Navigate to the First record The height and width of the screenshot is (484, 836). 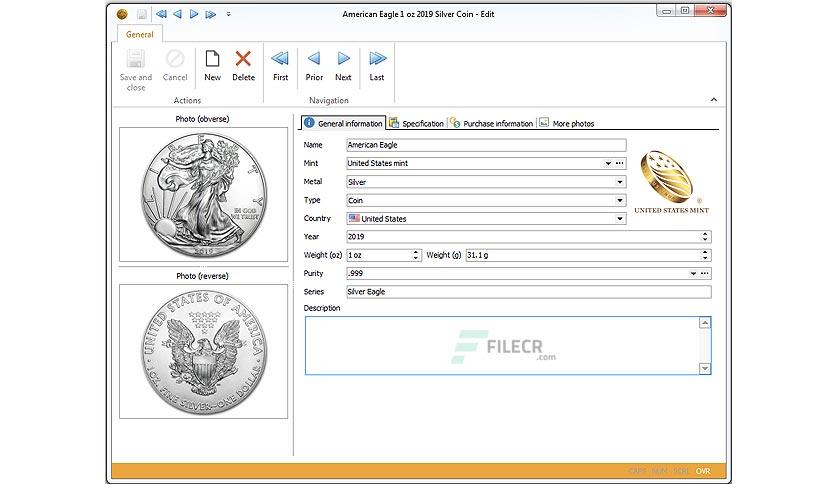(x=280, y=66)
